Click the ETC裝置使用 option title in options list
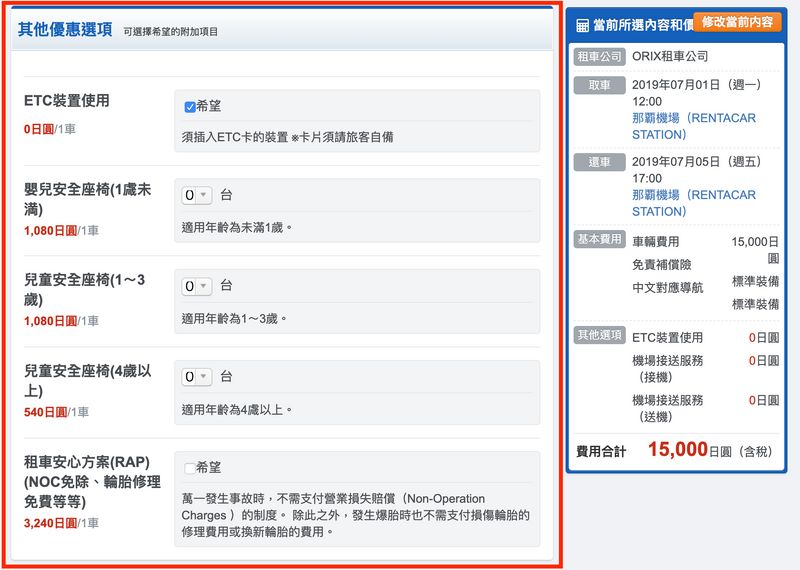Image resolution: width=800 pixels, height=570 pixels. point(67,101)
